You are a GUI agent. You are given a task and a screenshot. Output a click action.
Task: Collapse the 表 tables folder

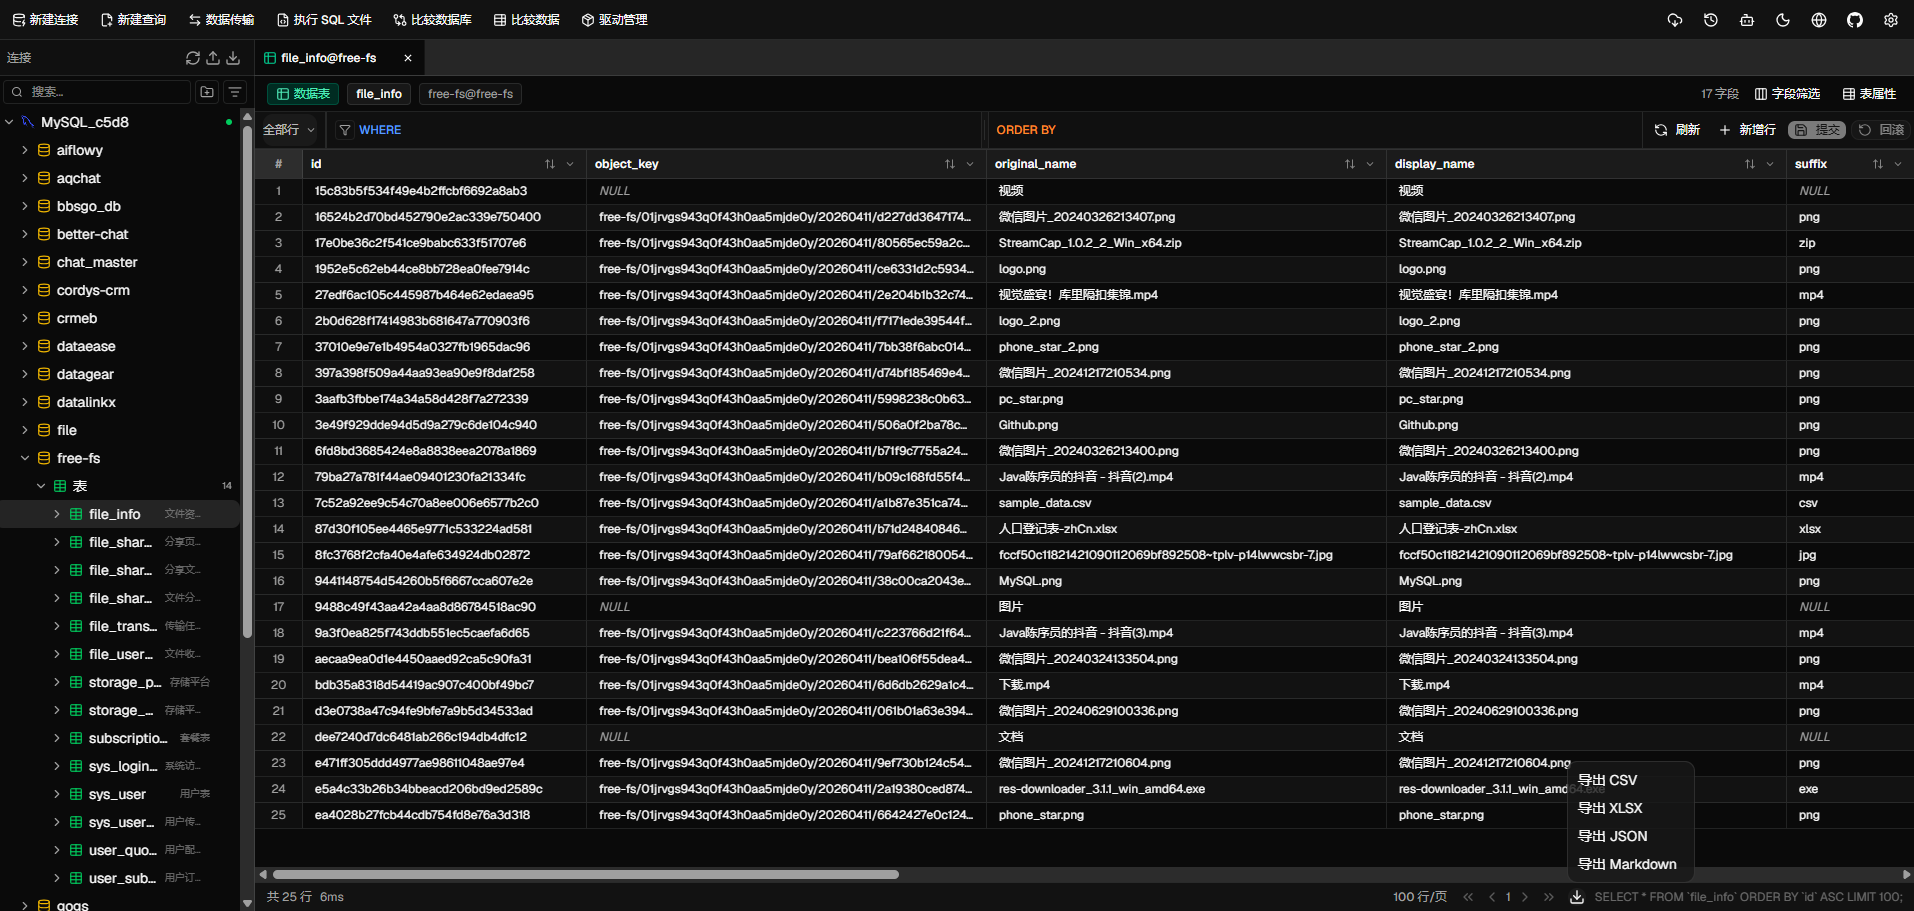tap(41, 486)
